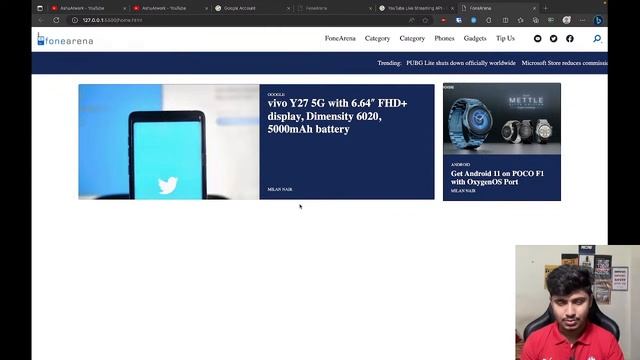Click the Read aloud icon in the address bar
The image size is (640, 360).
pos(411,20)
